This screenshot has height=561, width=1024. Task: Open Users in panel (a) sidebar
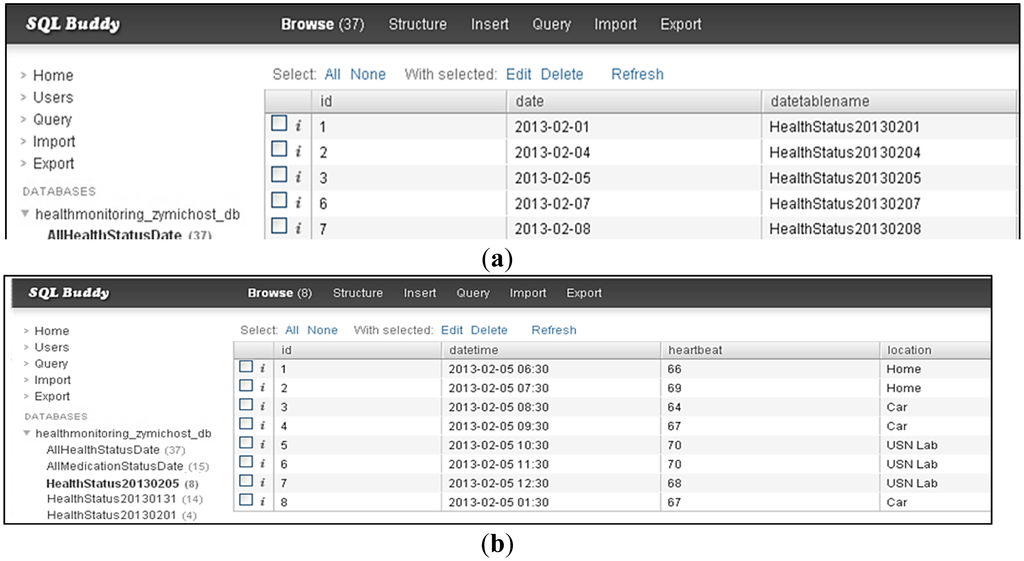pos(53,97)
